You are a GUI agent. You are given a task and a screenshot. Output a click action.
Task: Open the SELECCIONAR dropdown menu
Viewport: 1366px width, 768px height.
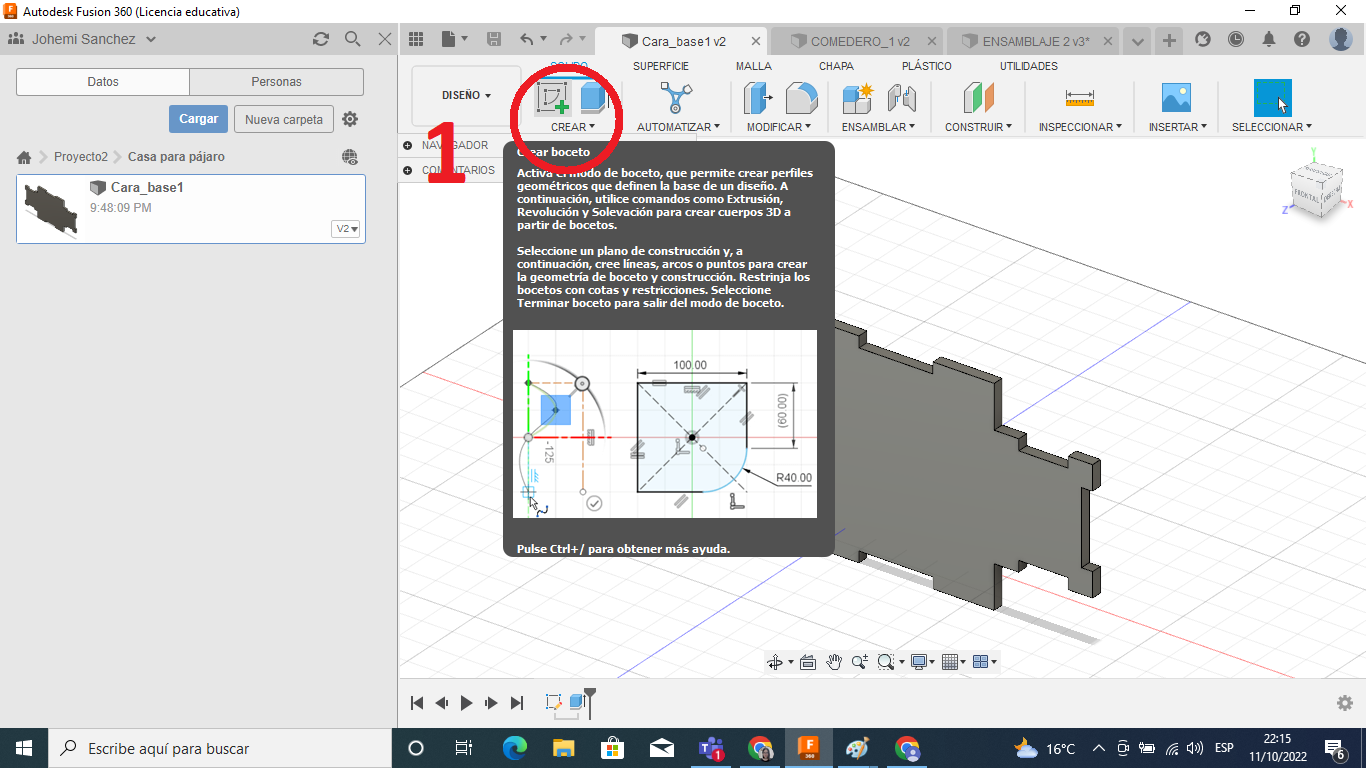[1272, 127]
